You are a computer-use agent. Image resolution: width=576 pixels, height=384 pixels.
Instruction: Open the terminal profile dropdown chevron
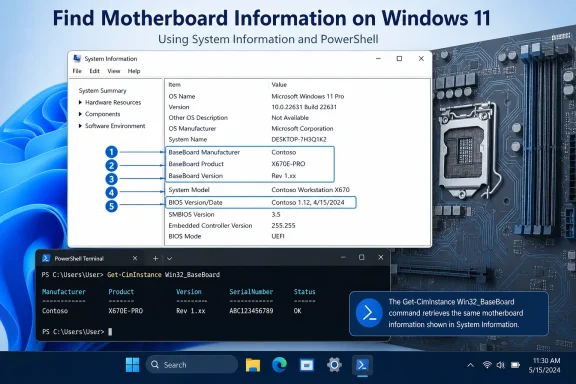[x=169, y=259]
